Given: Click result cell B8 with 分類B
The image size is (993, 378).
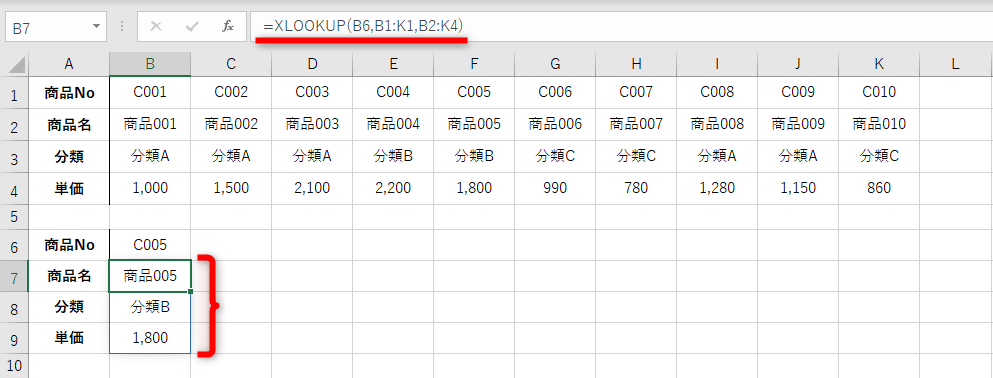Looking at the screenshot, I should click(150, 307).
